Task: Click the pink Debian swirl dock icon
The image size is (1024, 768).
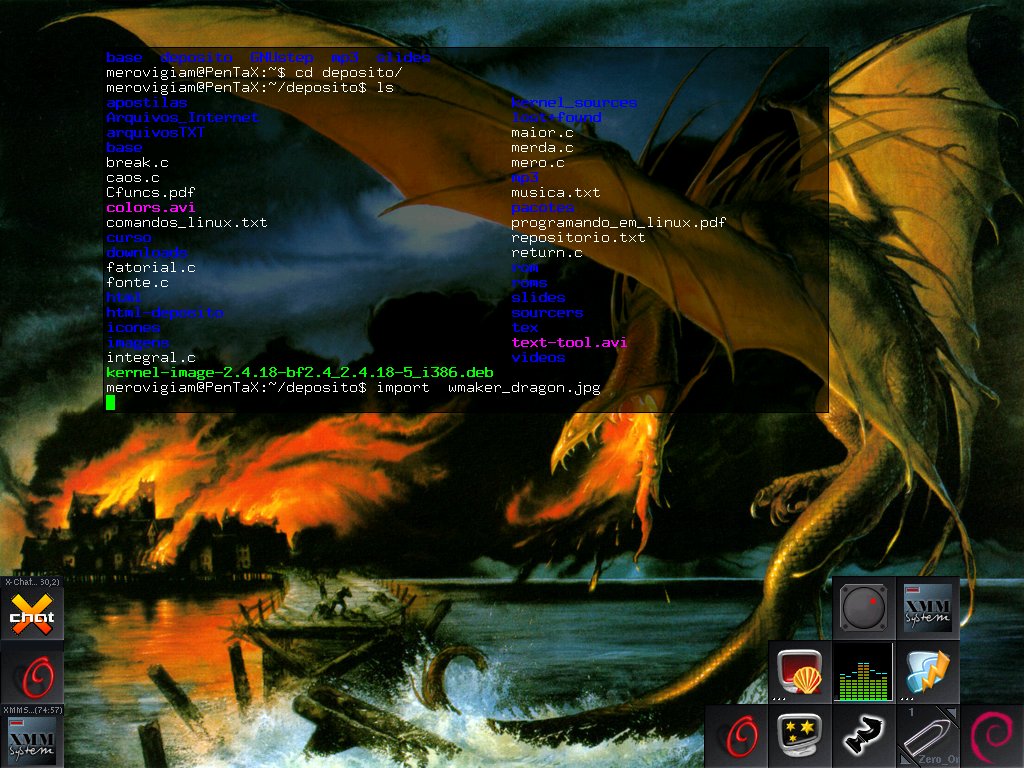Action: (992, 737)
